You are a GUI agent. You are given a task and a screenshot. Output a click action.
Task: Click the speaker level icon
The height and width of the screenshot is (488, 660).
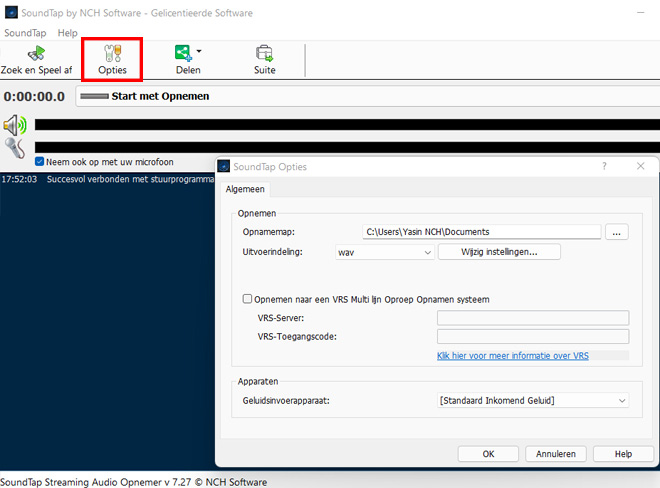click(15, 125)
